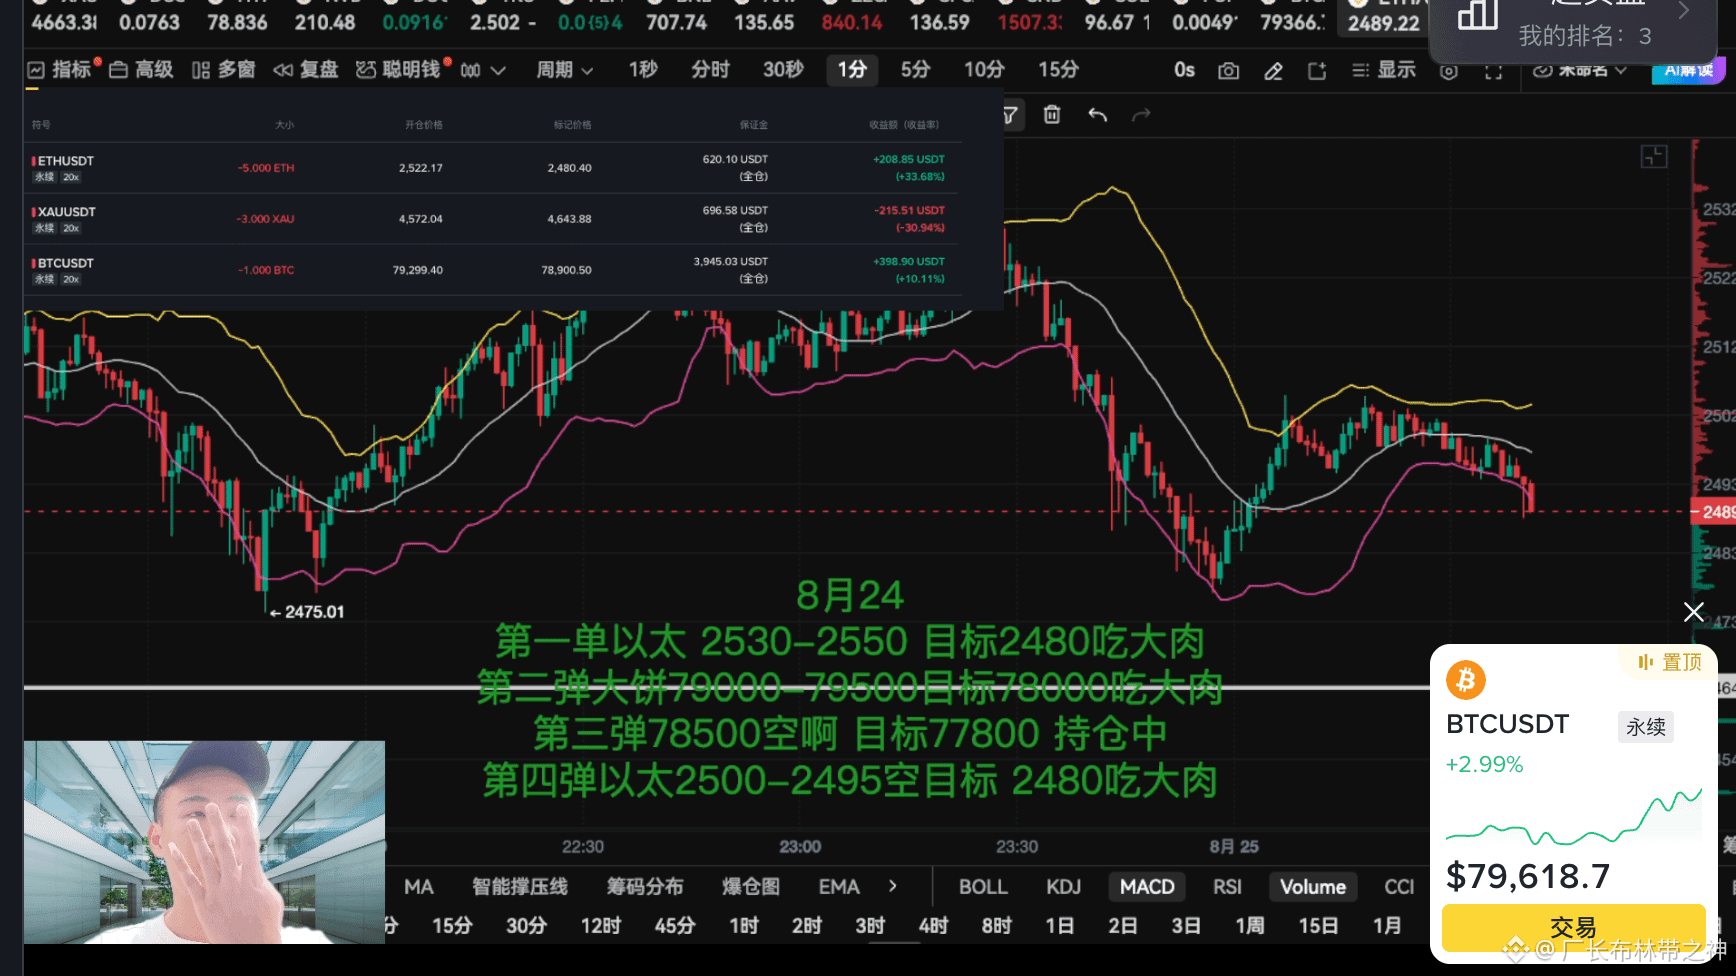Click the 置顶 pin-to-top button
The image size is (1736, 976).
coord(1670,662)
